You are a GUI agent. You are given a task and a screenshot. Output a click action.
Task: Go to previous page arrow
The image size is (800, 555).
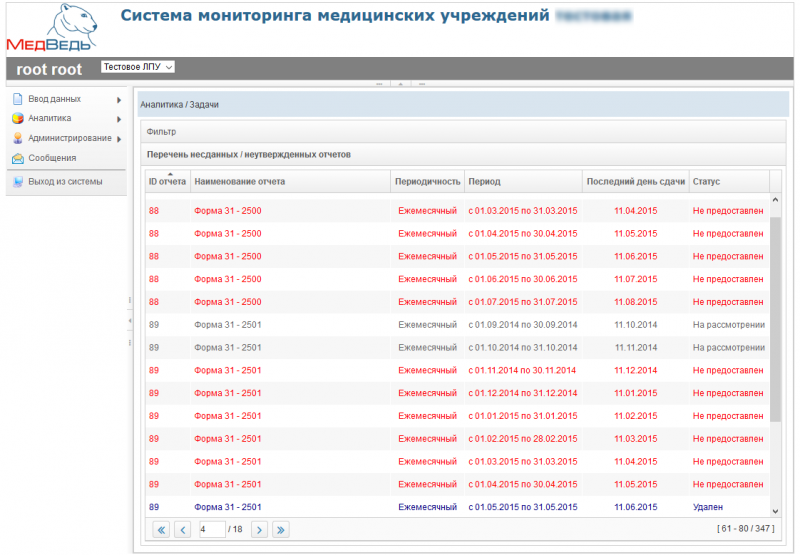[x=182, y=529]
